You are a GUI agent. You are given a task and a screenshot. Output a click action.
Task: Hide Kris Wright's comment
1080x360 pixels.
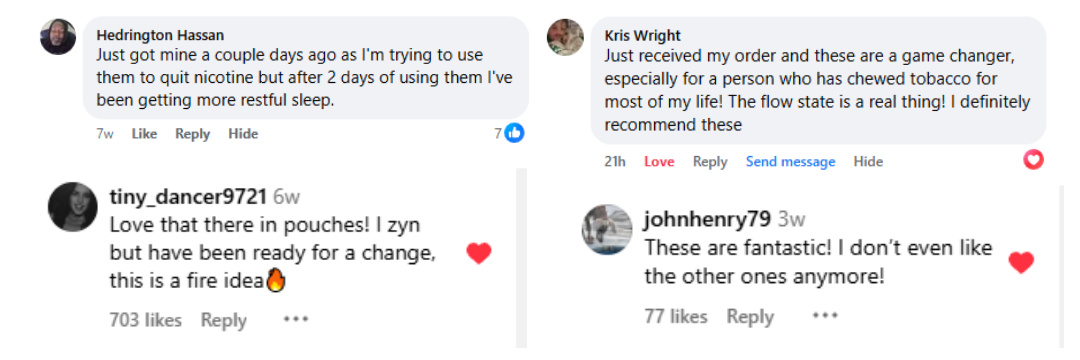pos(868,162)
